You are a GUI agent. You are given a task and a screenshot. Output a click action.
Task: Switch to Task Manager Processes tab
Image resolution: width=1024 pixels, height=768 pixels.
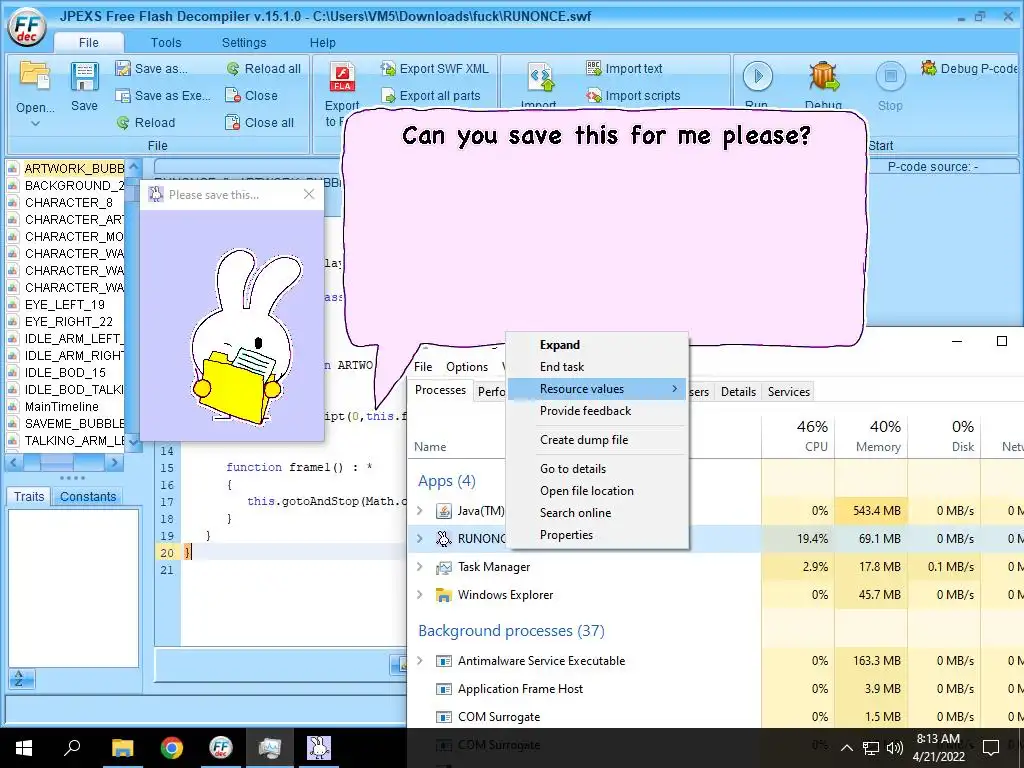[440, 390]
